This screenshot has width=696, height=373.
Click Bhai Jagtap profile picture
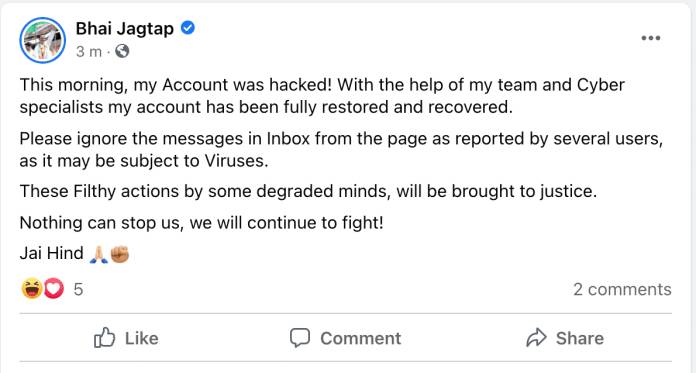tap(43, 40)
